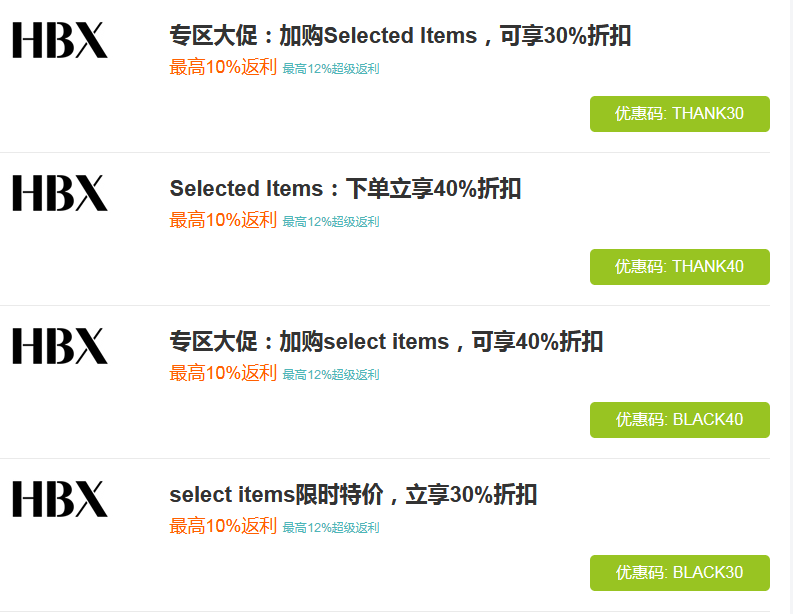This screenshot has width=793, height=614.
Task: Open the '专区大促:加购Selected Items,可享30%折扣' title
Action: click(x=400, y=37)
